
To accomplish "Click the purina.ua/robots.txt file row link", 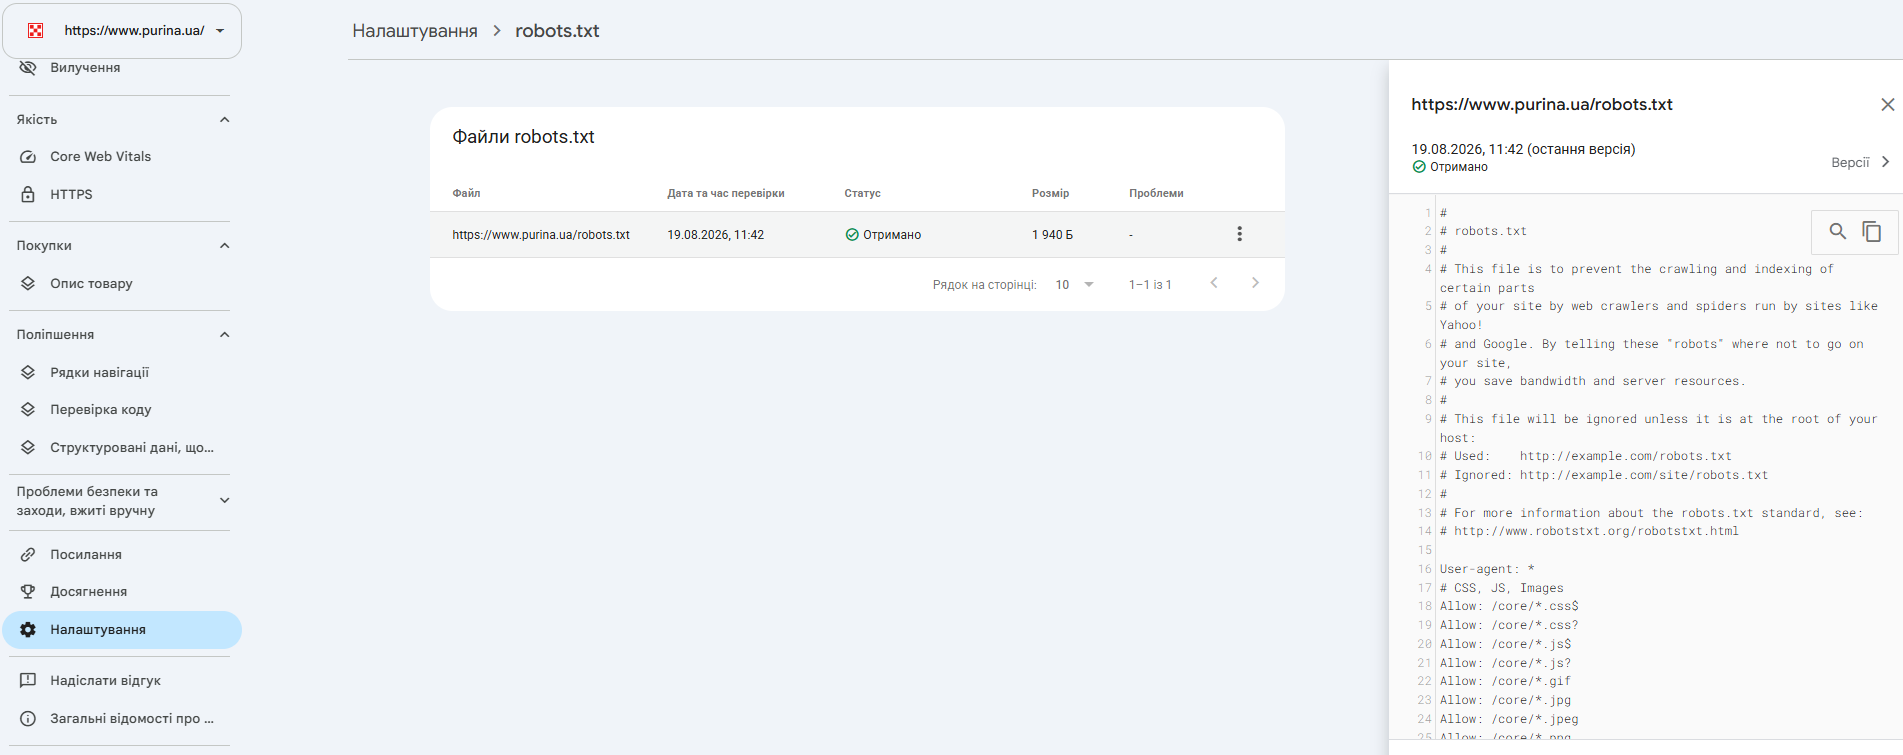I will point(541,235).
